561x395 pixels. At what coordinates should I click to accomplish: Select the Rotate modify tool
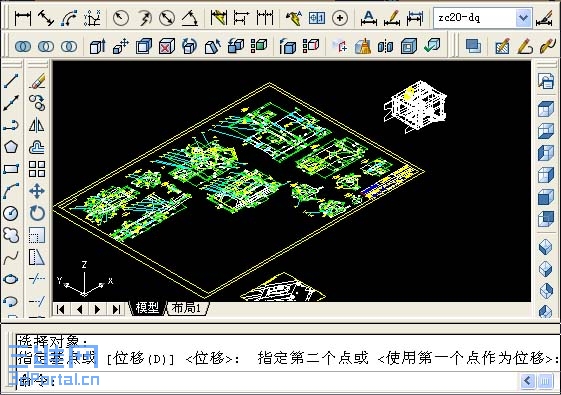point(37,213)
